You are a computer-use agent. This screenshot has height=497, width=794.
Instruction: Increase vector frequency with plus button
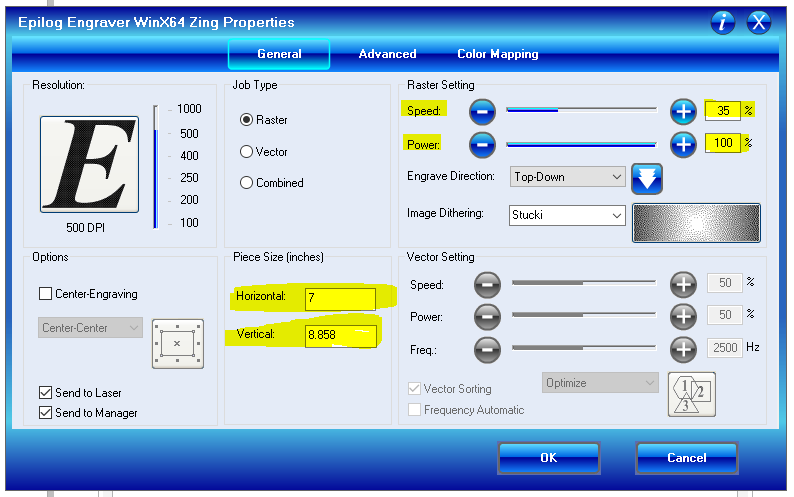tap(683, 350)
